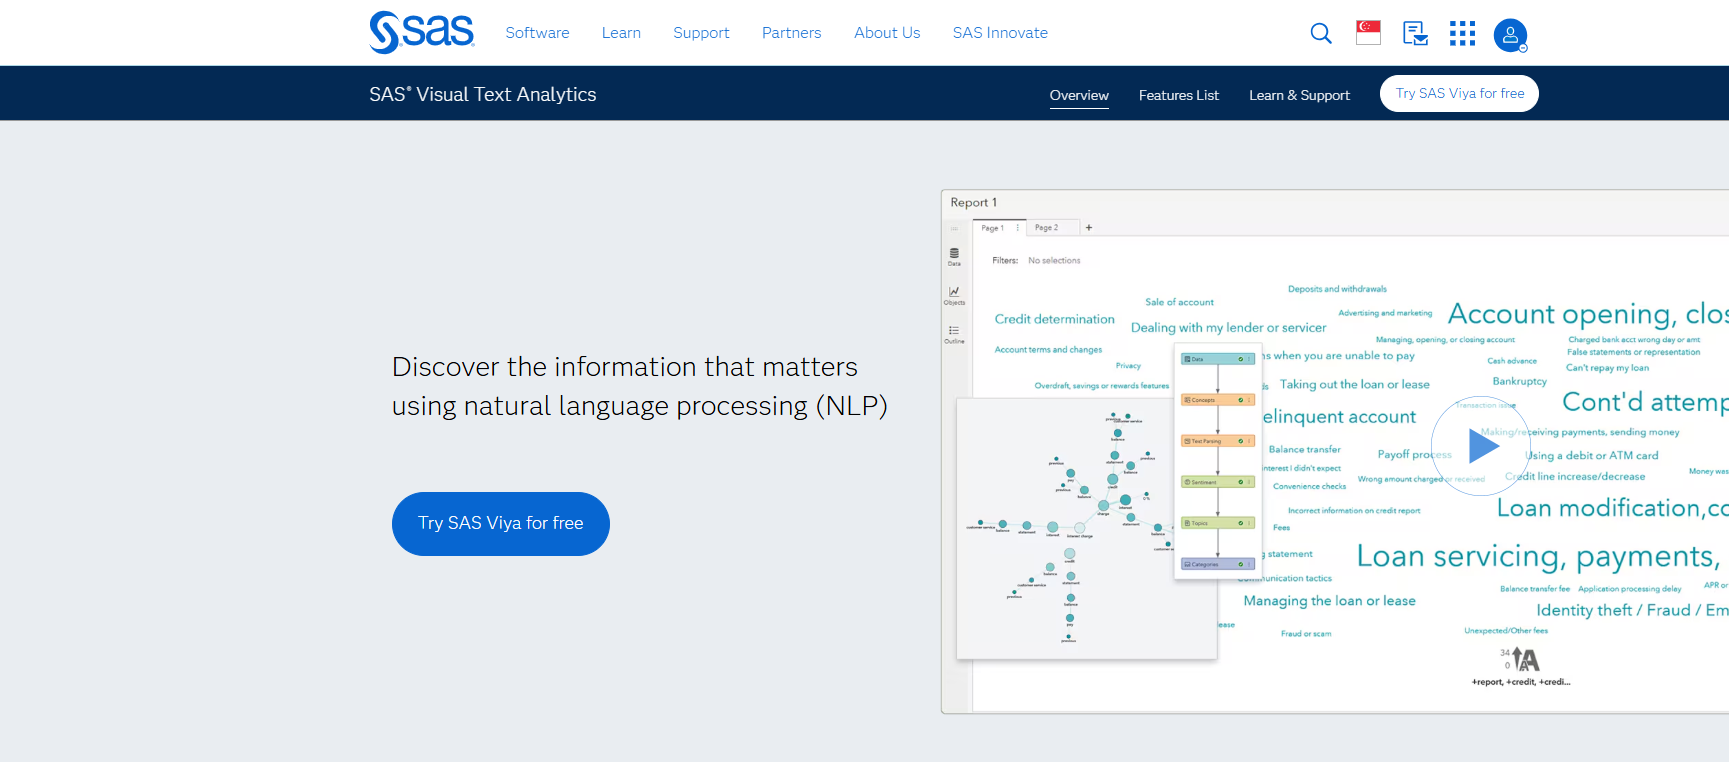
Task: Expand the Learn menu
Action: 621,33
